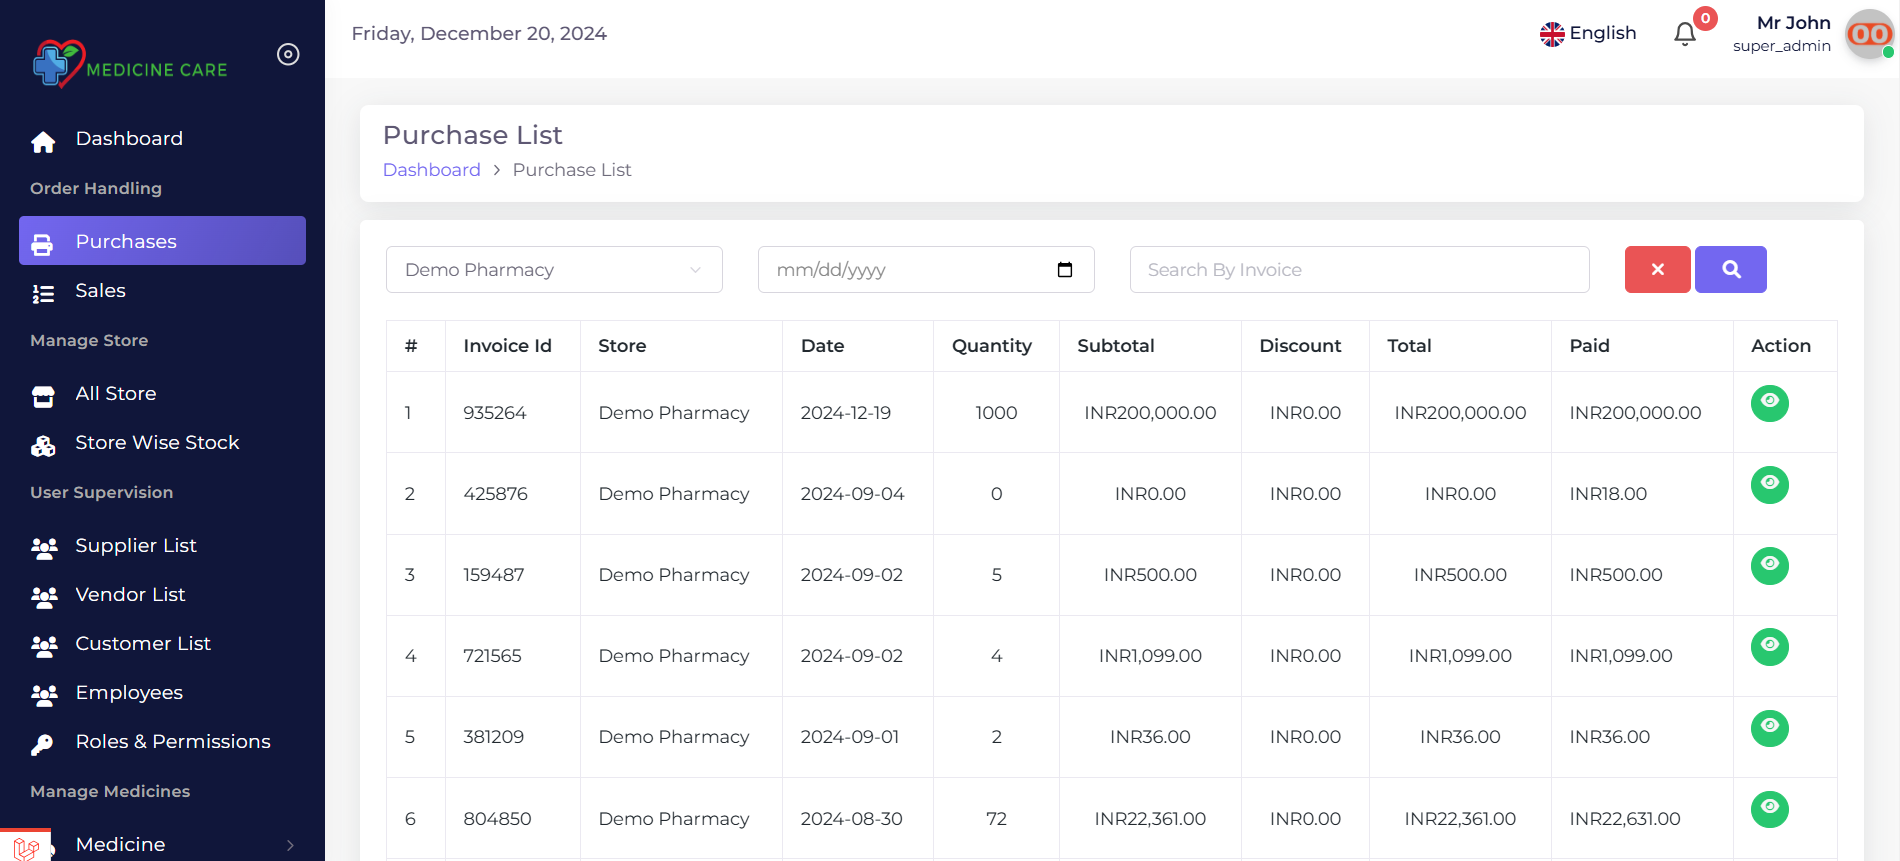
Task: Open the date picker calendar icon
Action: pos(1065,270)
